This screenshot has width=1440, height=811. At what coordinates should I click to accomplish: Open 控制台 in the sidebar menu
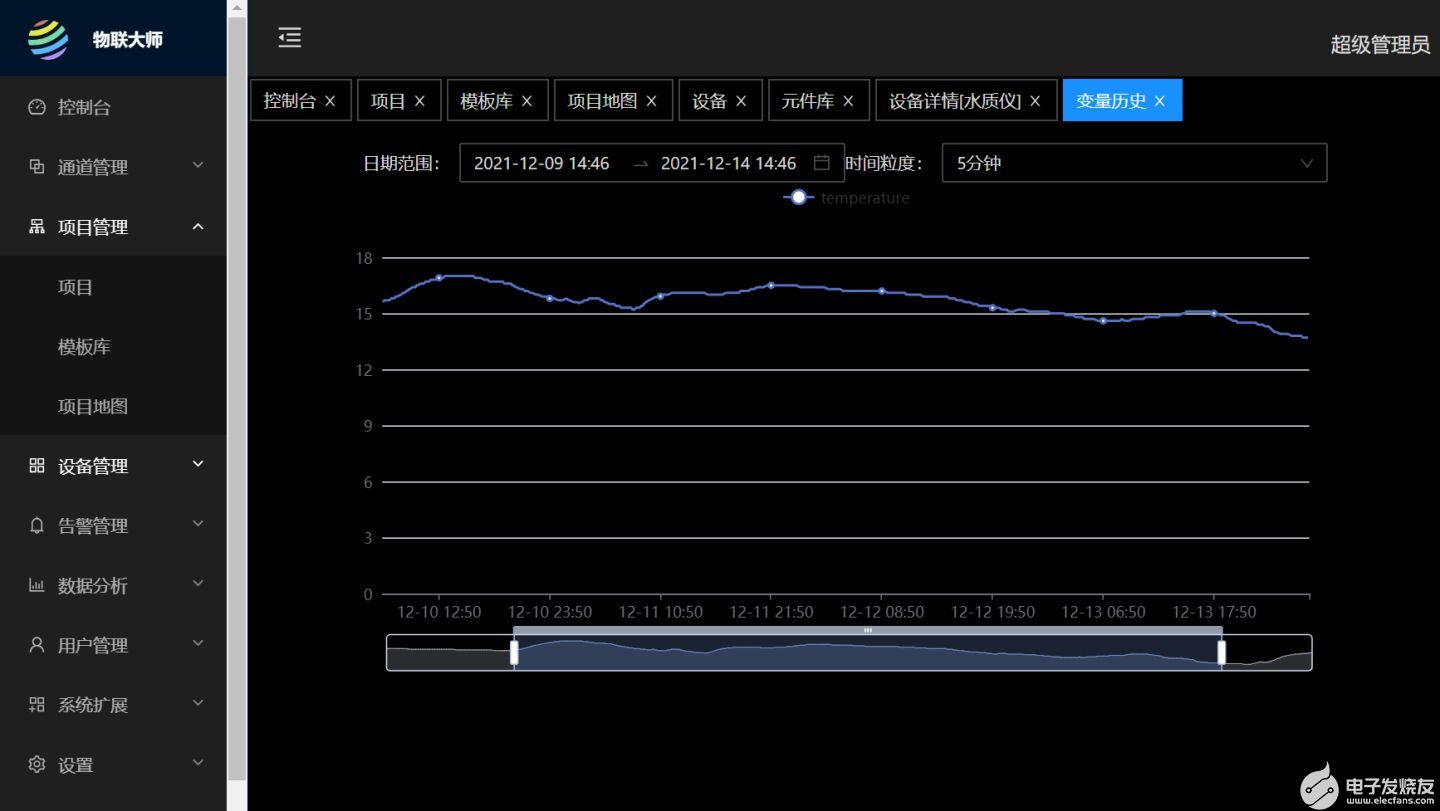(113, 107)
